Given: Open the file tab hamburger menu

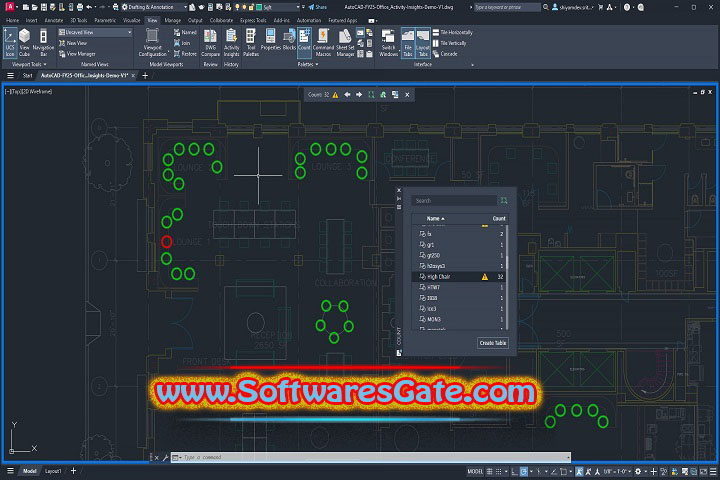Looking at the screenshot, I should pos(10,75).
